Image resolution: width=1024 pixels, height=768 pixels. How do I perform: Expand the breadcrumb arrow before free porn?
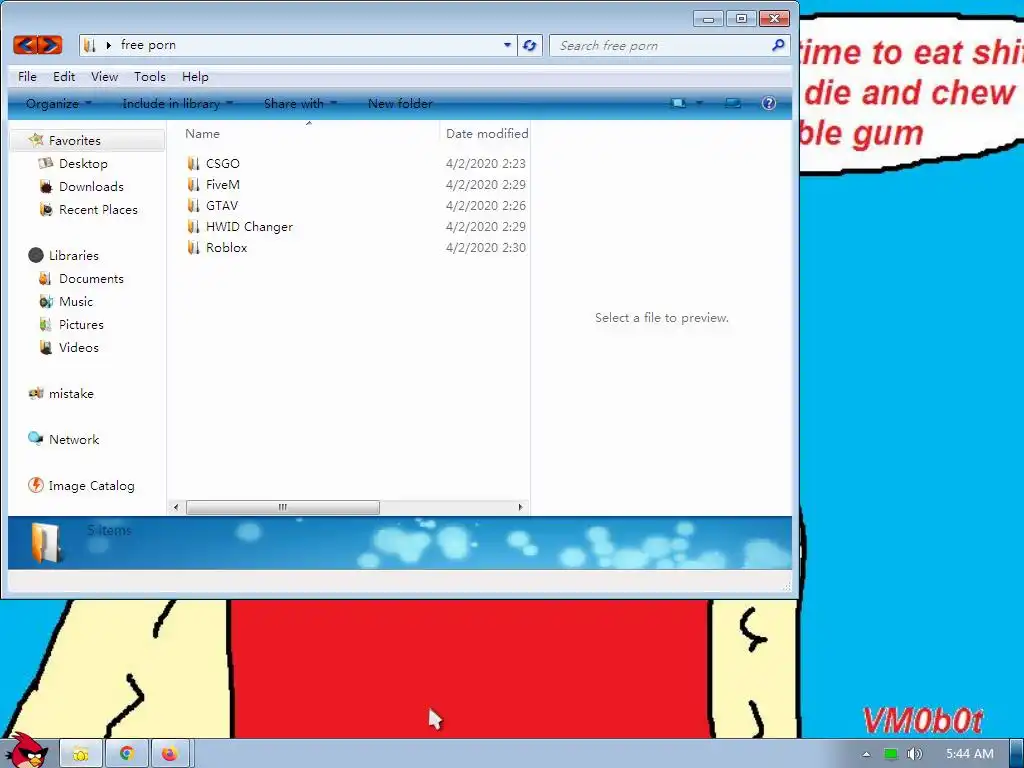108,45
